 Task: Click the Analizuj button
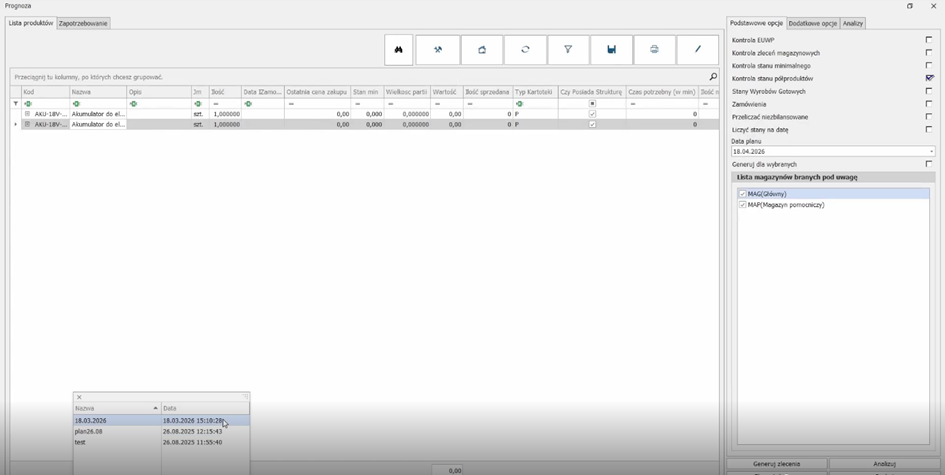click(x=884, y=464)
